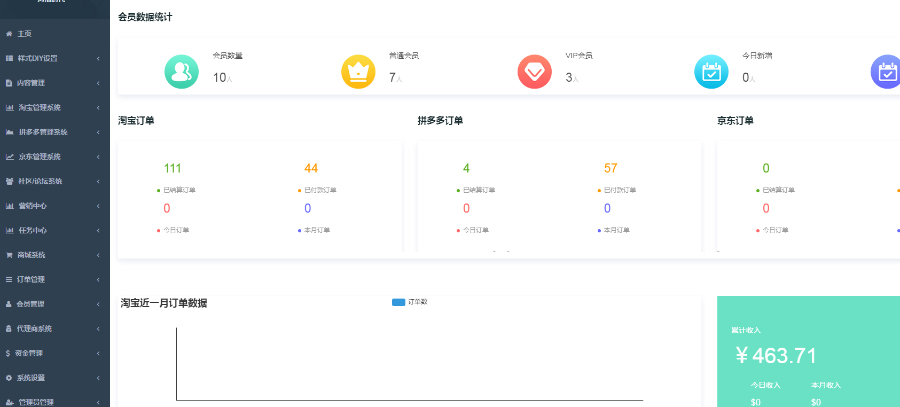Viewport: 900px width, 407px height.
Task: Click the member count value 10人
Action: pos(223,78)
